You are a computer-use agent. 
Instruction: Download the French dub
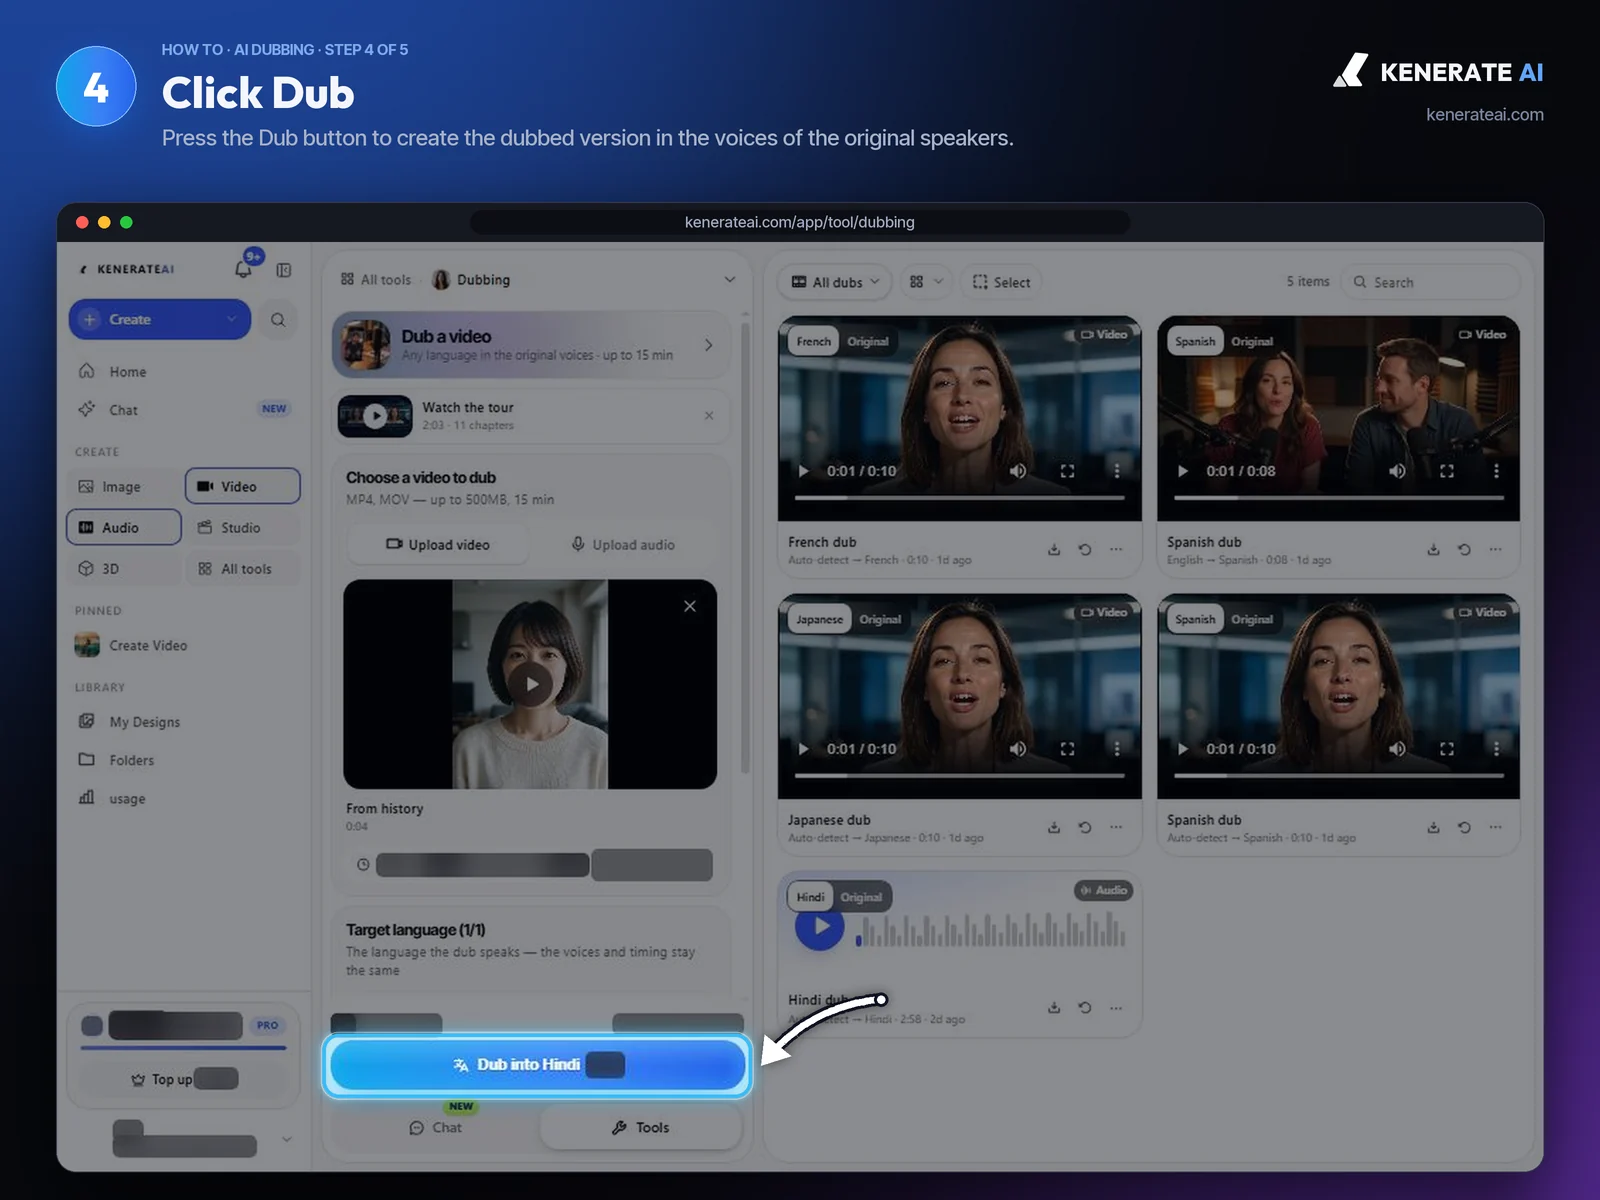click(x=1054, y=549)
